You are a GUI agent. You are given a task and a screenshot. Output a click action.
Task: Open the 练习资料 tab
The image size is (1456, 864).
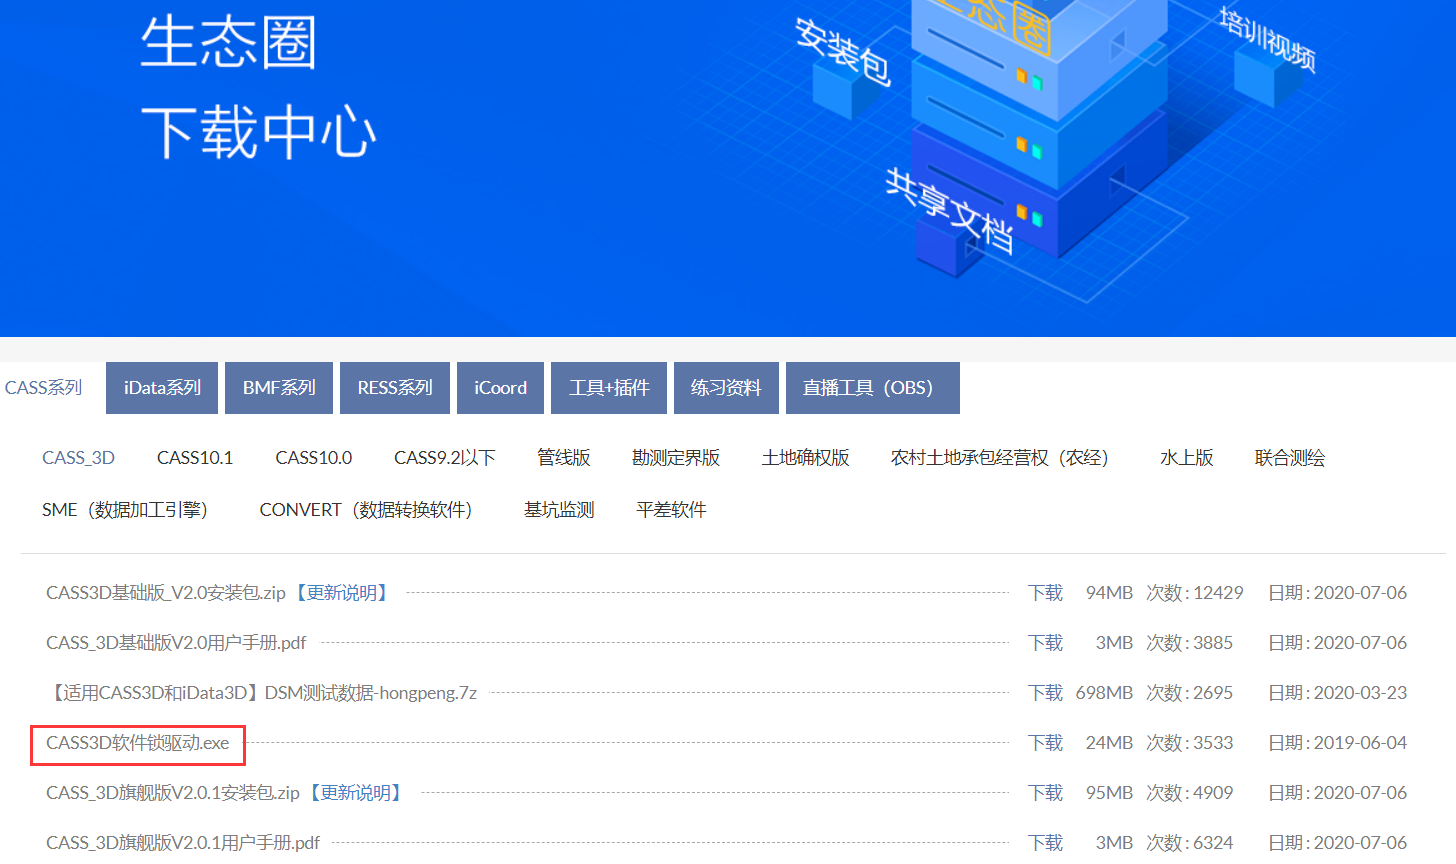[726, 388]
